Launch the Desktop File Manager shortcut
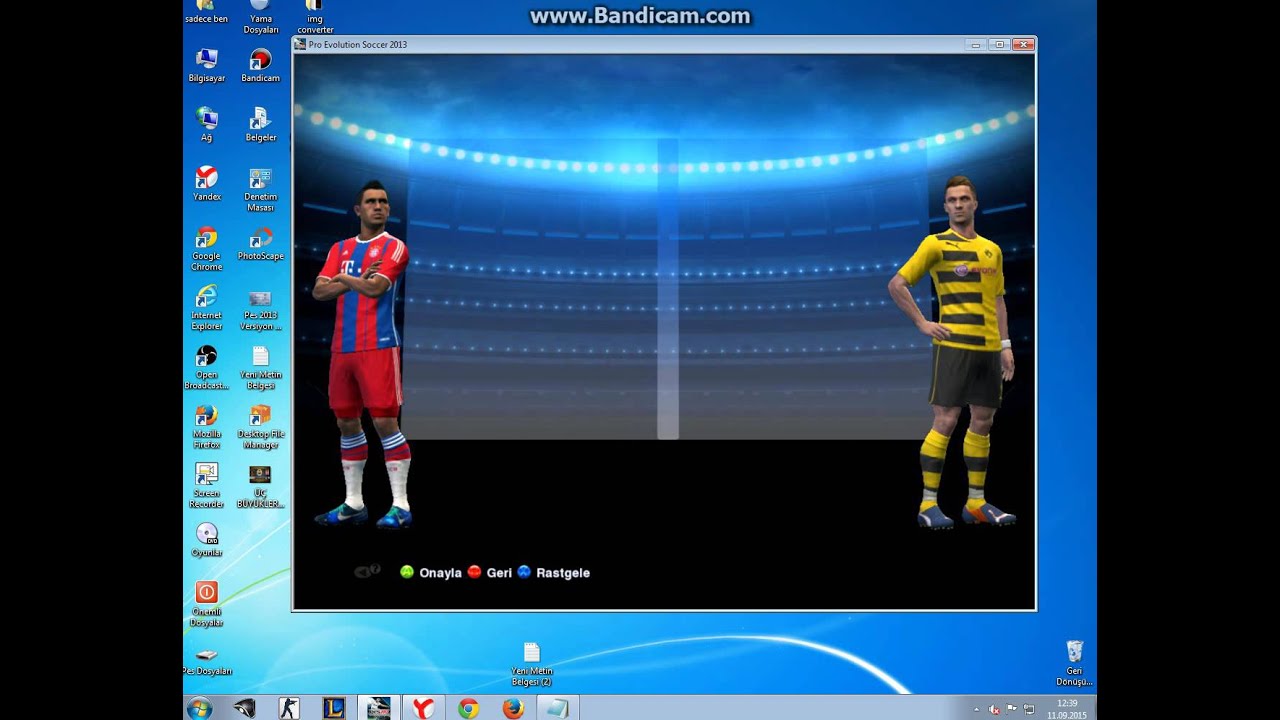The height and width of the screenshot is (720, 1280). pyautogui.click(x=261, y=426)
